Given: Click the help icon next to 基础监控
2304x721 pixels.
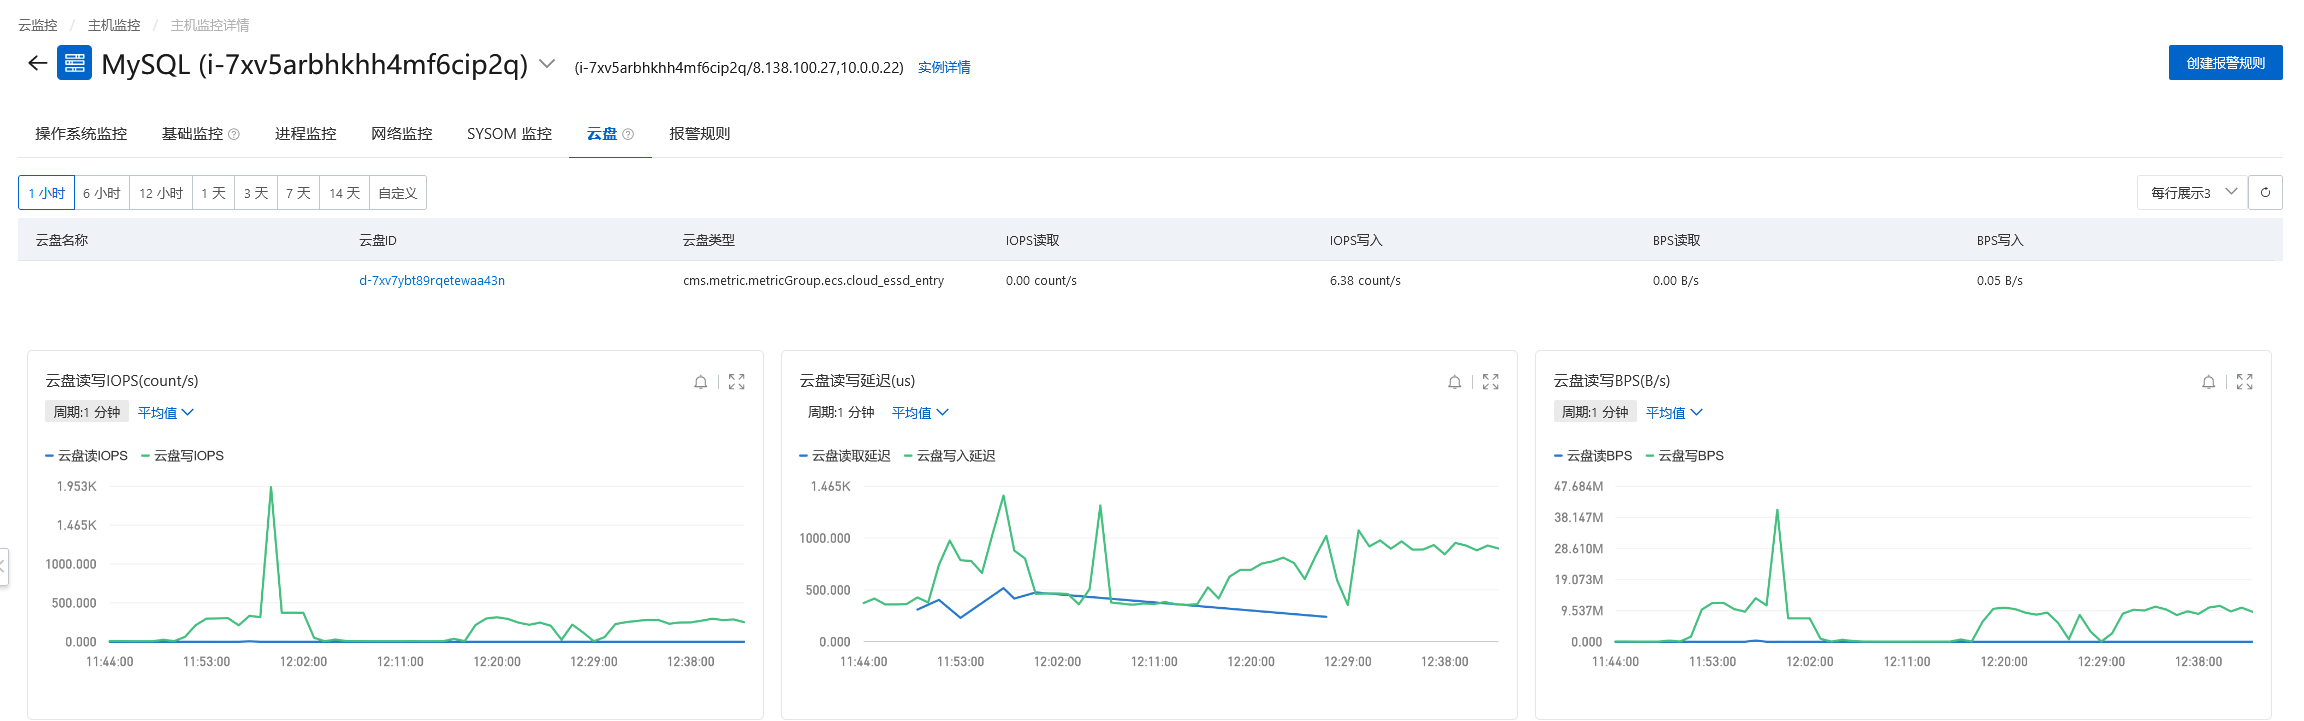Looking at the screenshot, I should (x=234, y=134).
